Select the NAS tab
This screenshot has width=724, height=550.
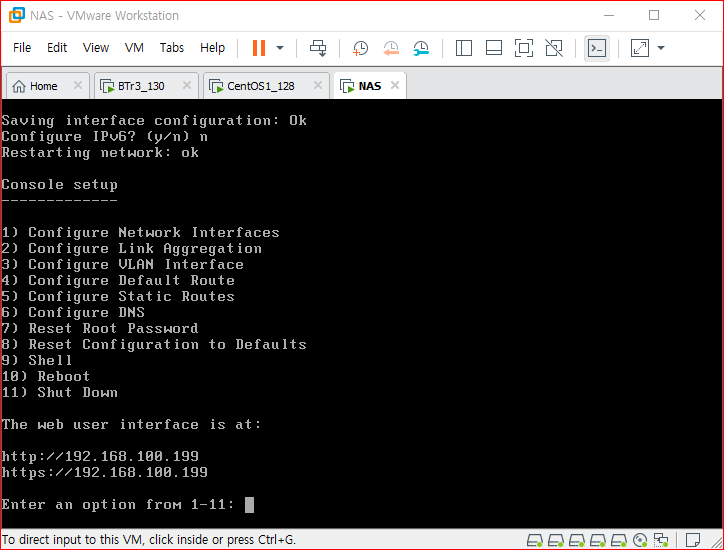click(370, 86)
